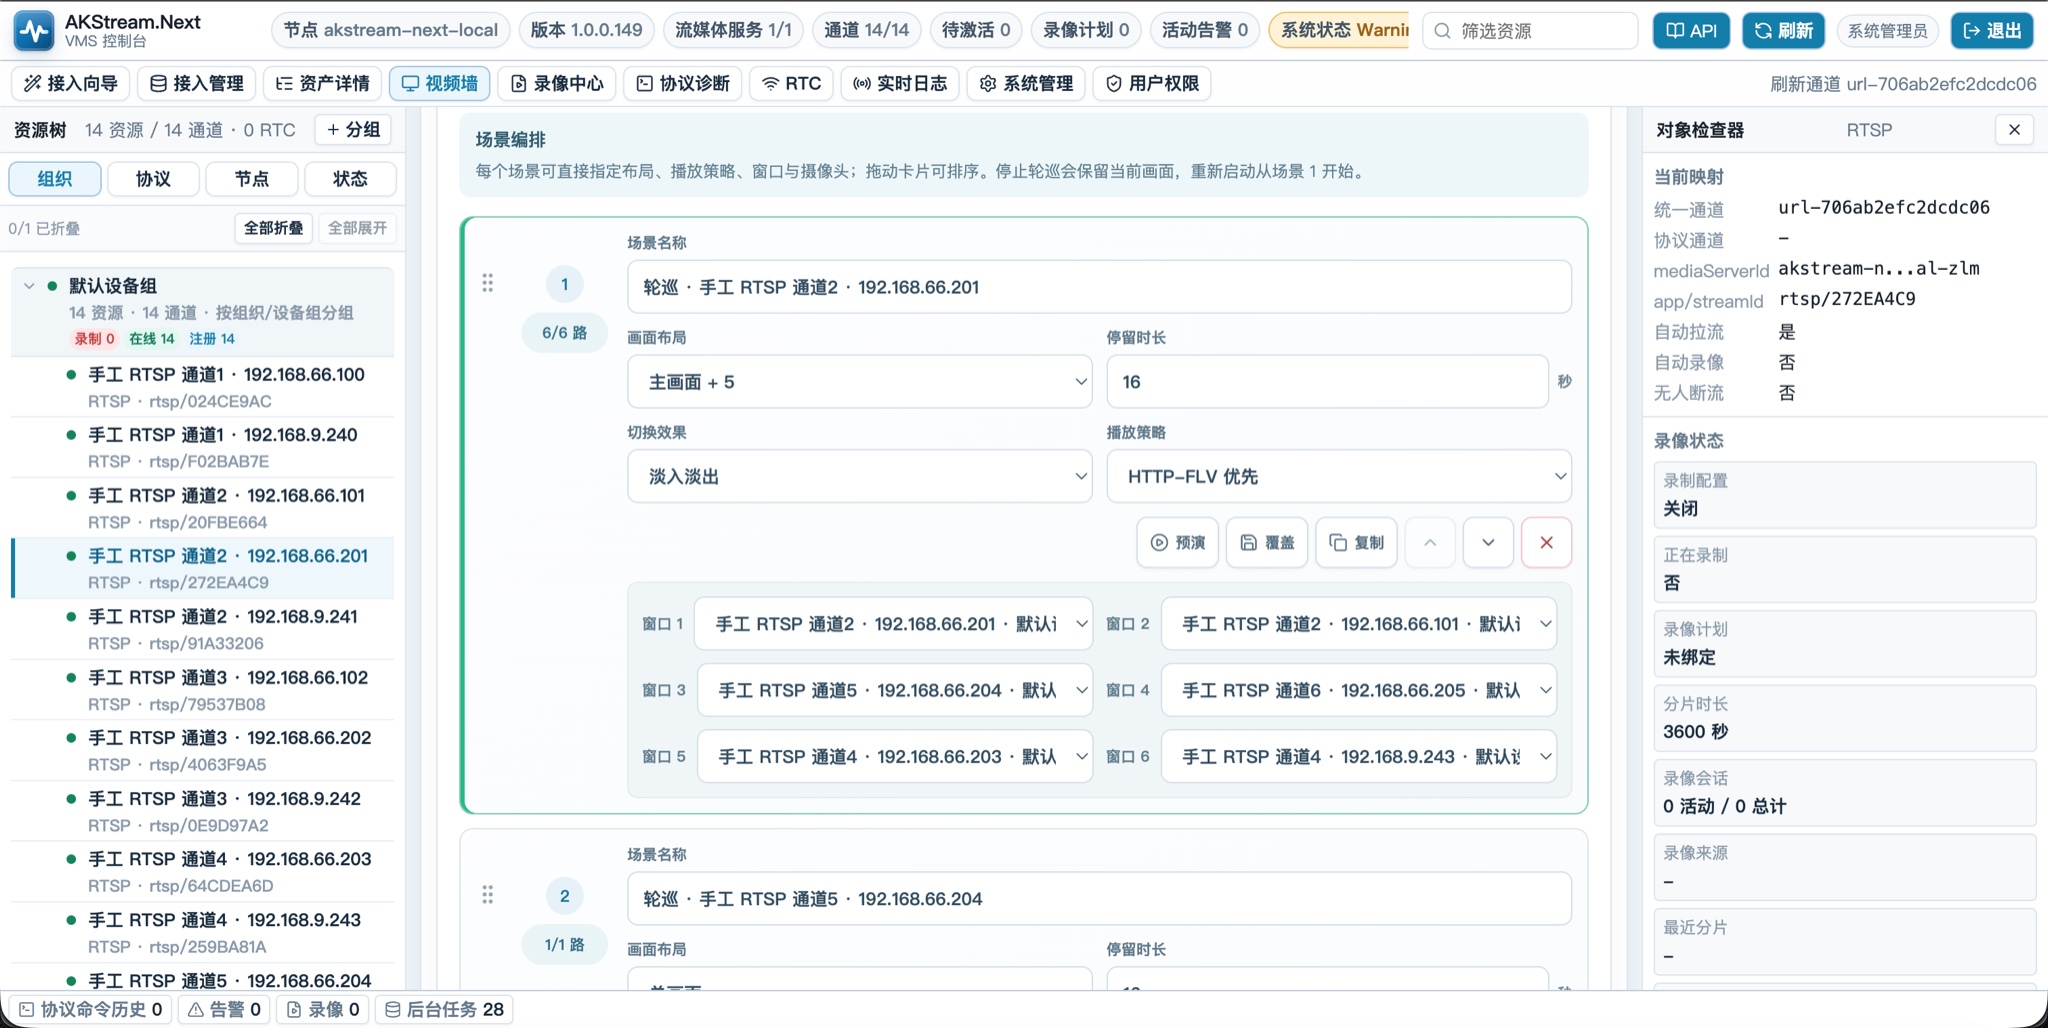
Task: Click the 覆盖 save button
Action: coord(1267,543)
